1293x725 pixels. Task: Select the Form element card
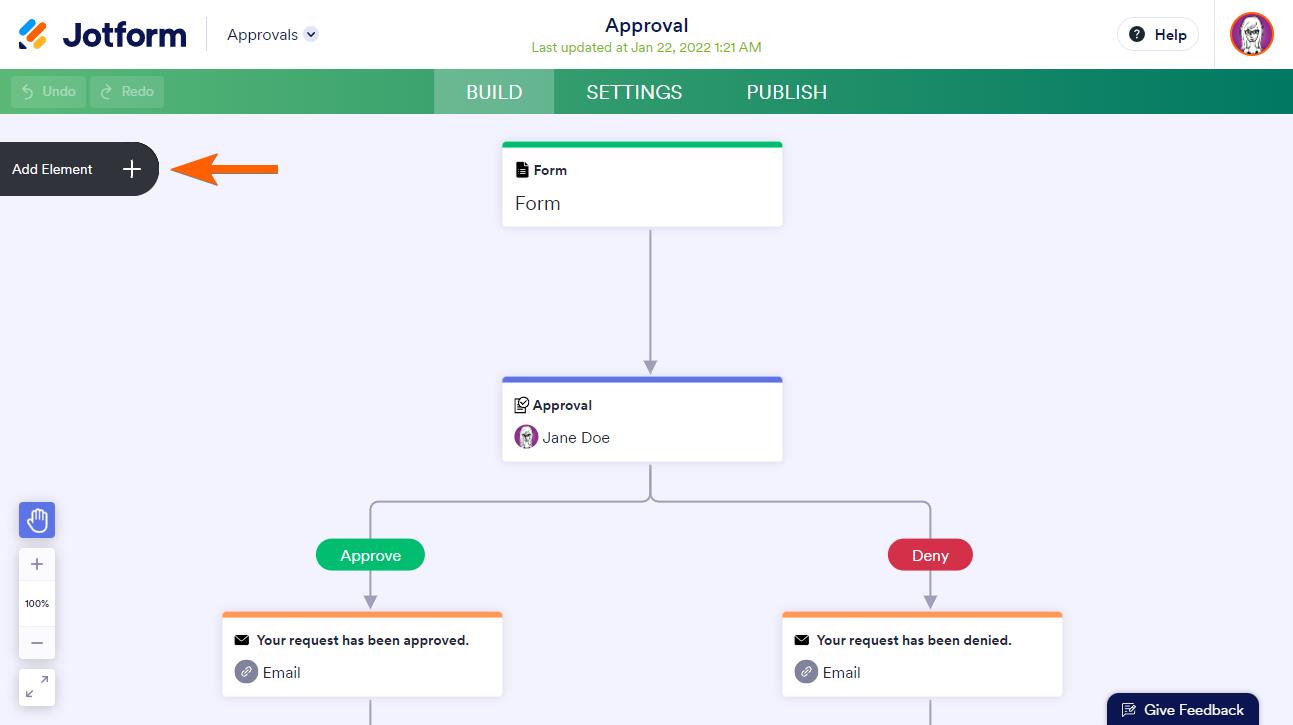pos(642,186)
